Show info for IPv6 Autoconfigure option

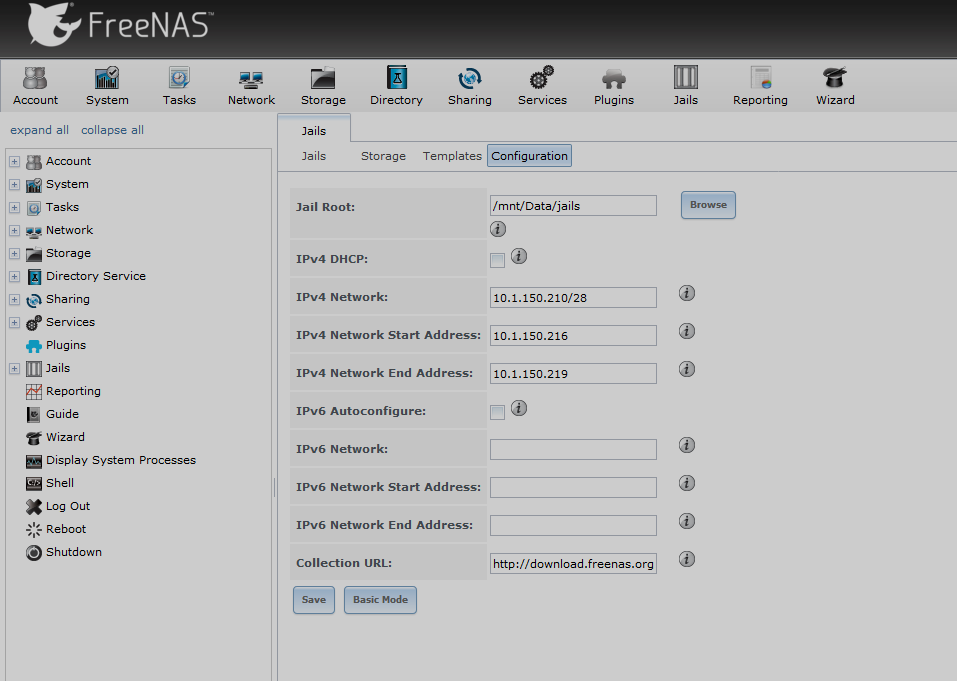(x=519, y=408)
